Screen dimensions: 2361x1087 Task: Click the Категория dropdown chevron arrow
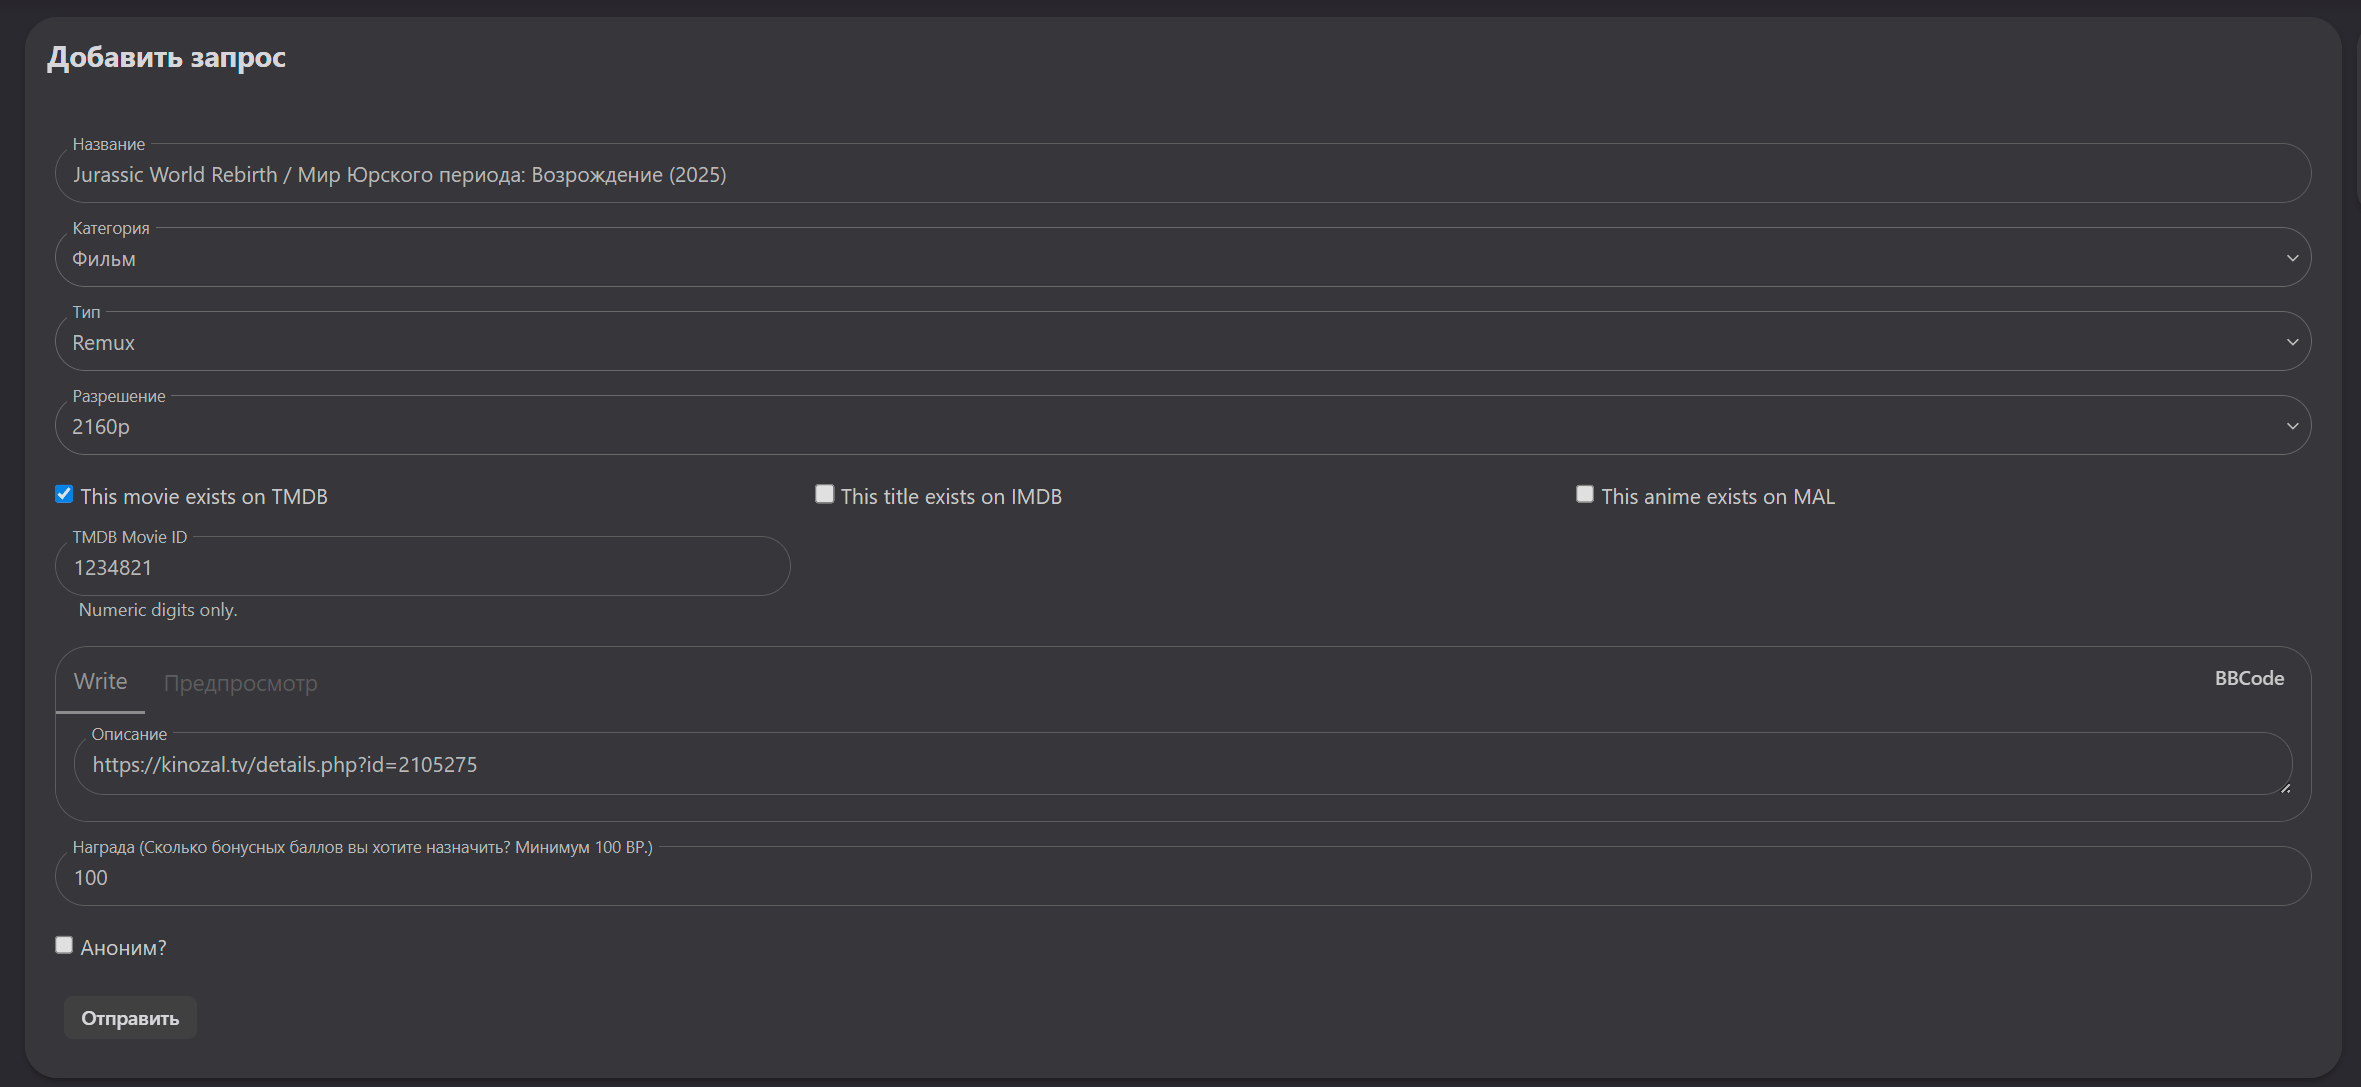coord(2292,259)
